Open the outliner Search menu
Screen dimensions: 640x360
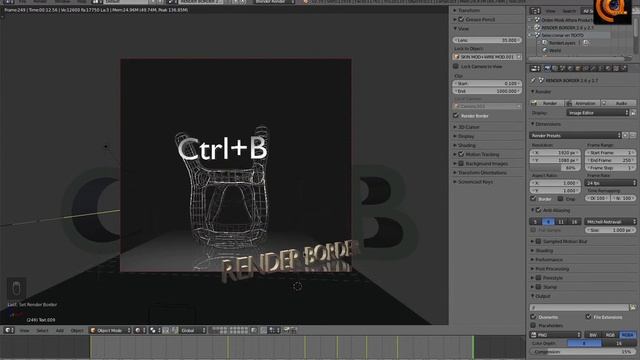point(569,11)
